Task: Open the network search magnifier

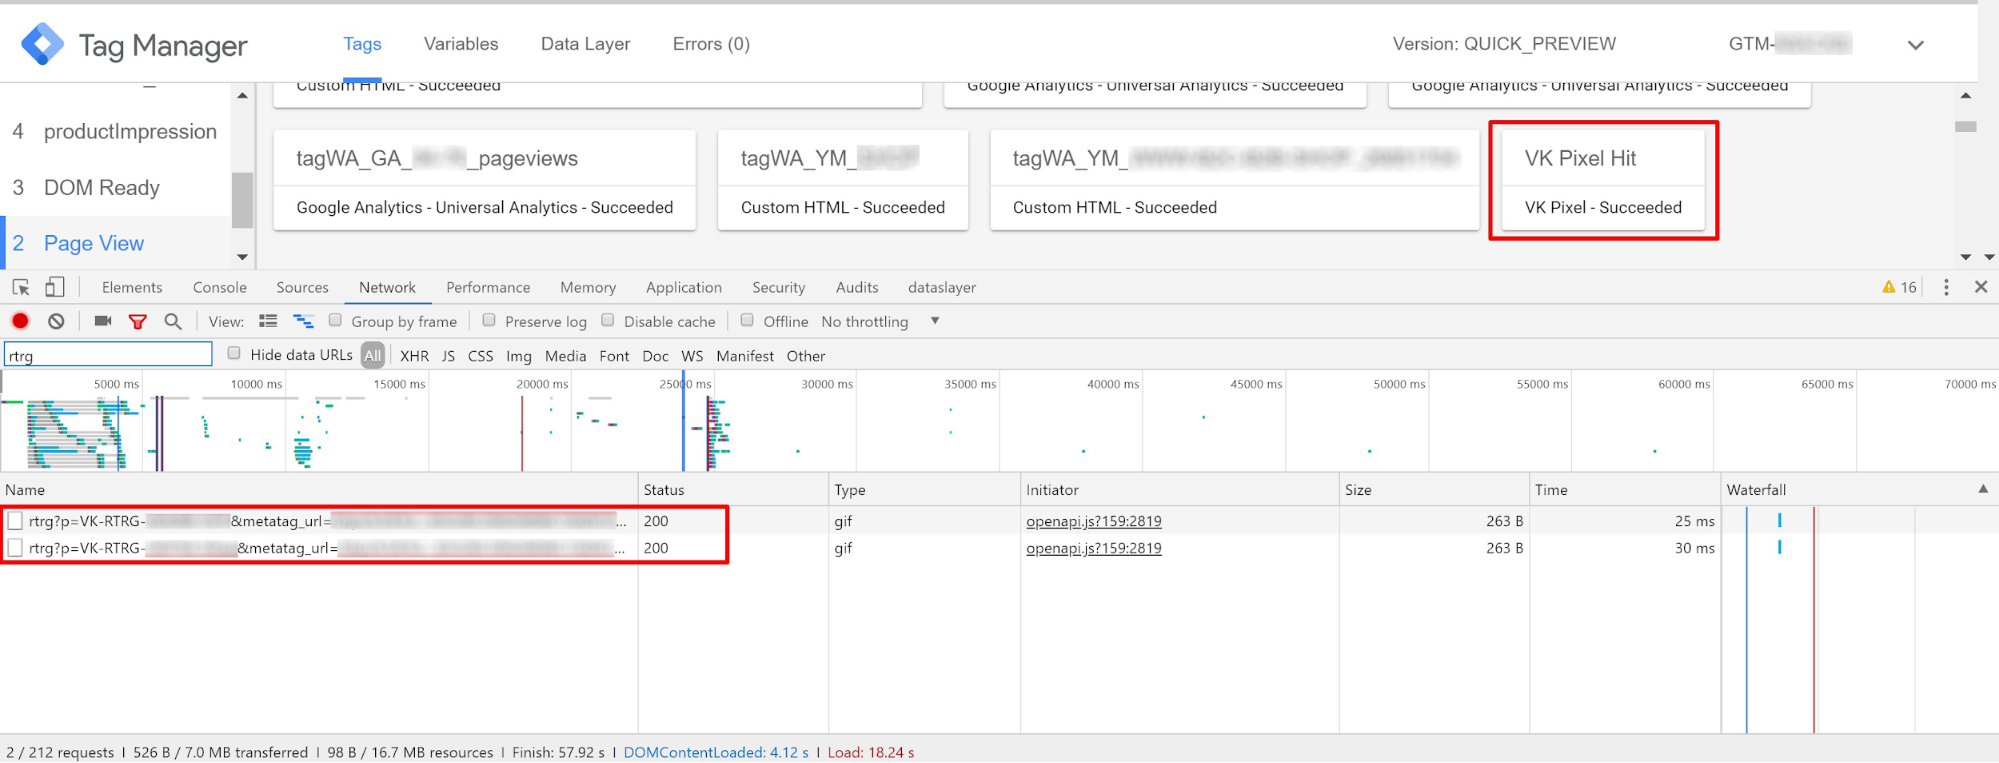Action: tap(173, 321)
